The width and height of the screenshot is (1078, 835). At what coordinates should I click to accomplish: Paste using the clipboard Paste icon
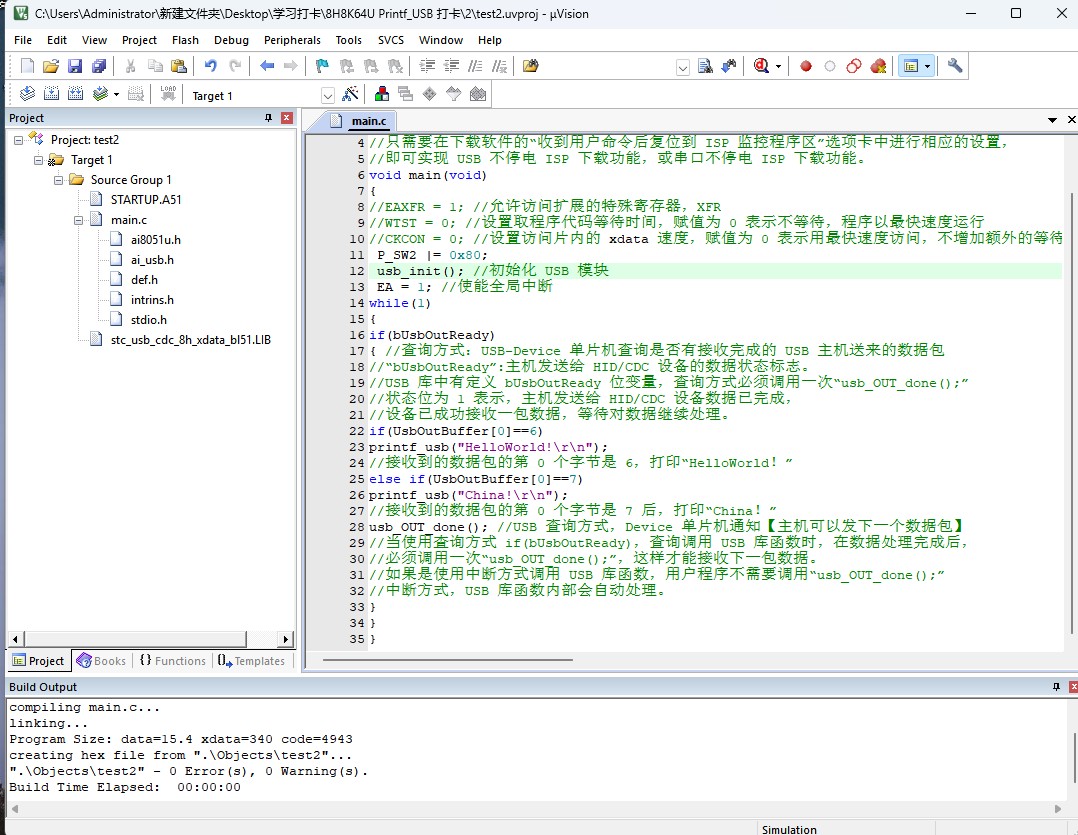pyautogui.click(x=179, y=66)
